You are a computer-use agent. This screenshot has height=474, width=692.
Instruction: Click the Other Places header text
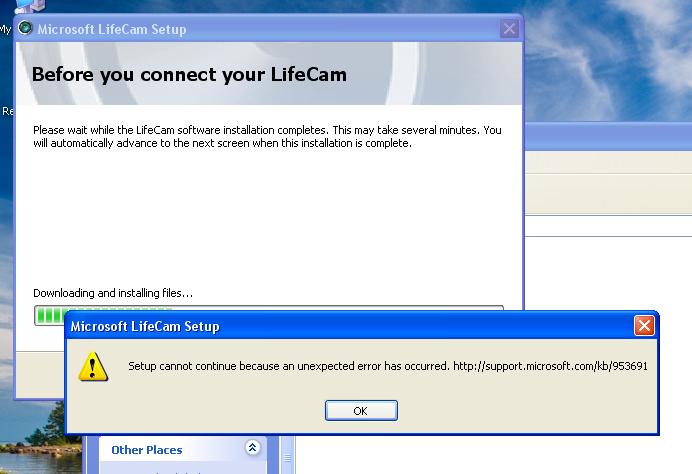[147, 450]
